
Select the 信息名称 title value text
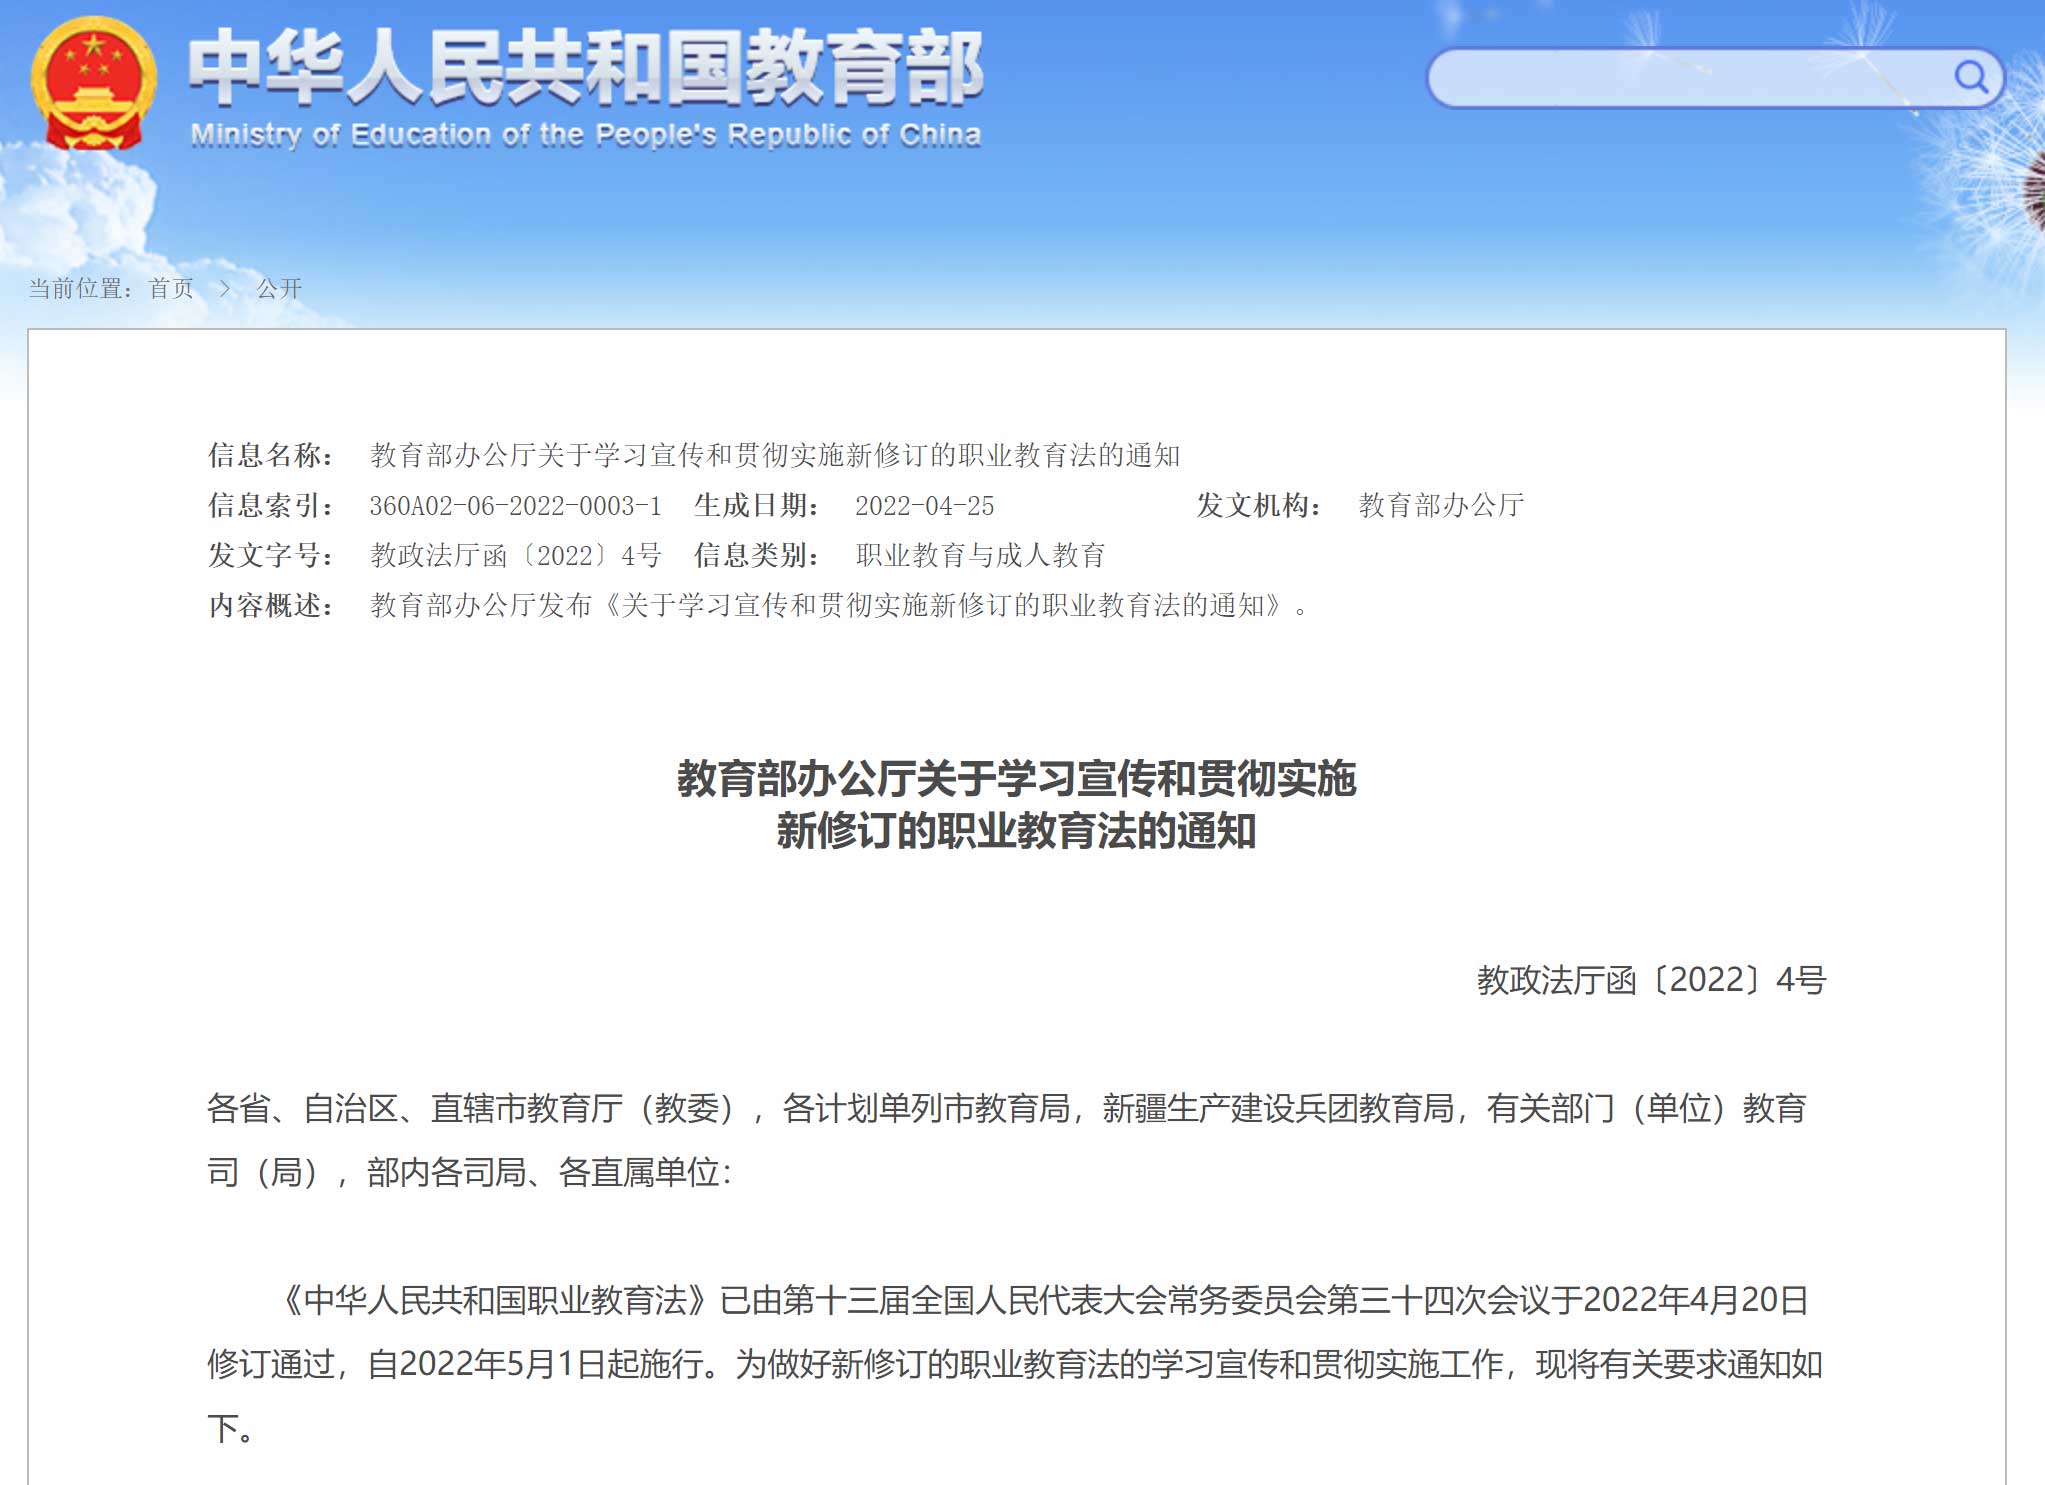775,455
